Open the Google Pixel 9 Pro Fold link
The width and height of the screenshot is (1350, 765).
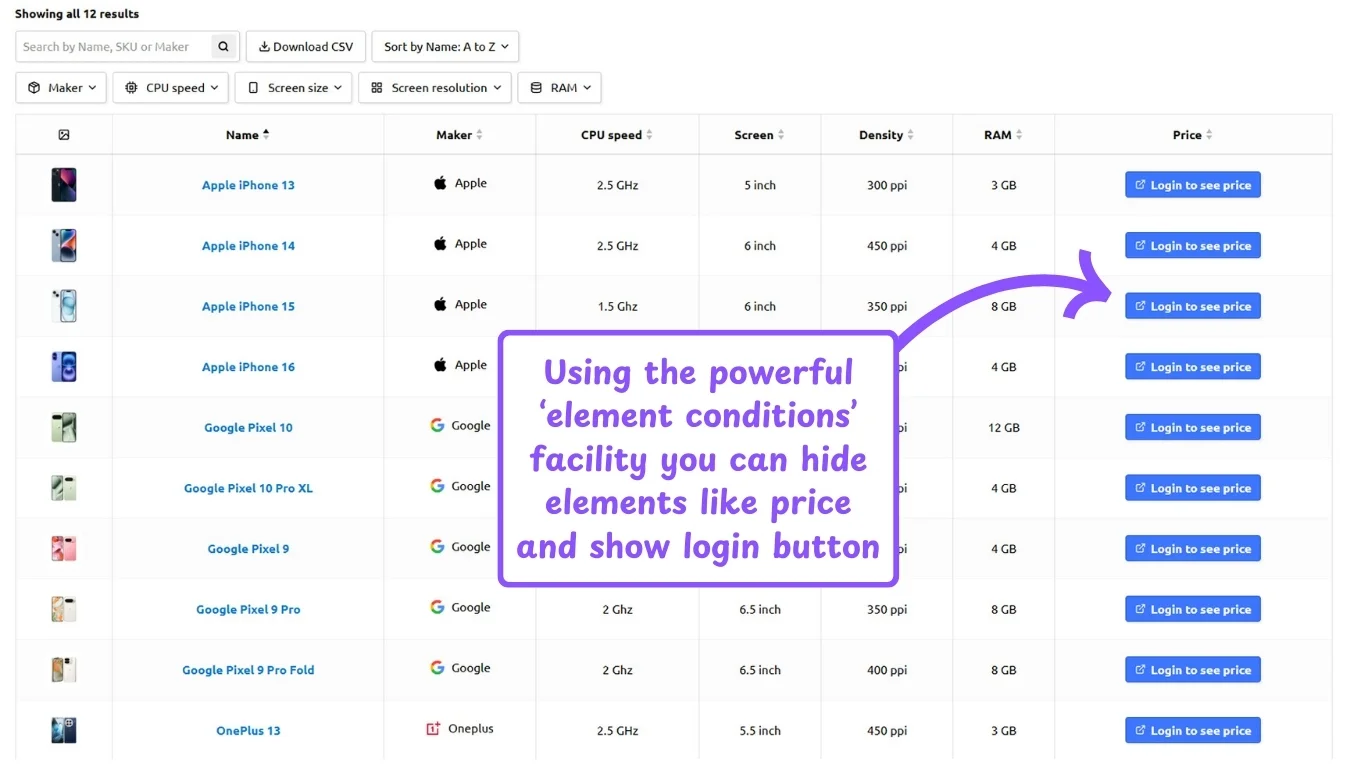pos(248,670)
